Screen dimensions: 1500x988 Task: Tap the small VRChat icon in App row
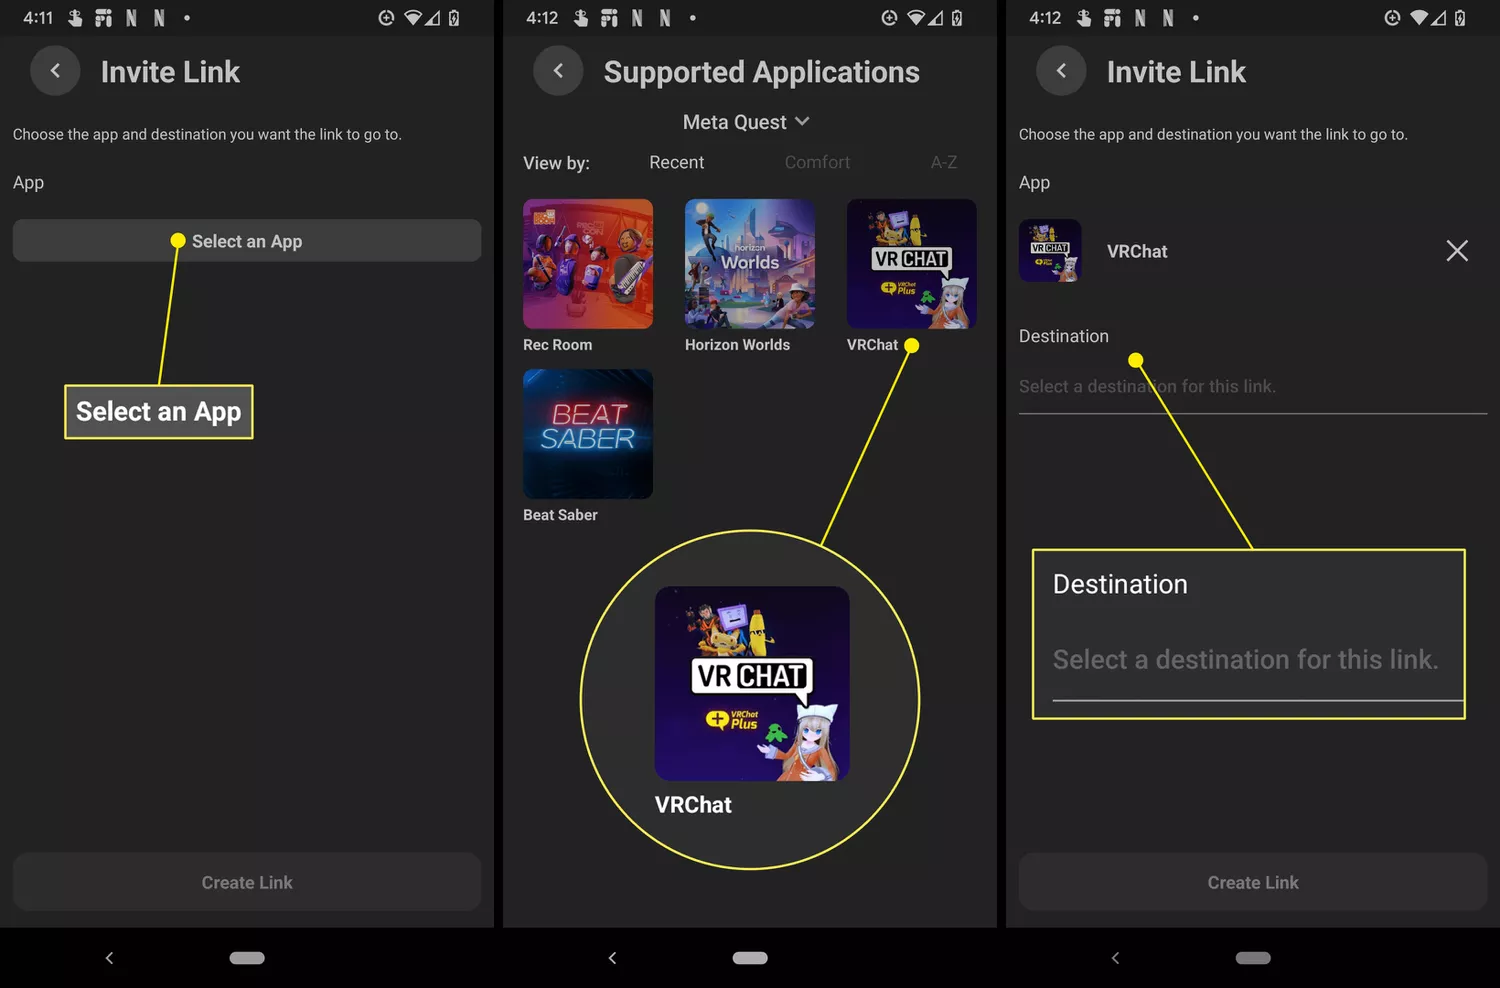tap(1050, 251)
